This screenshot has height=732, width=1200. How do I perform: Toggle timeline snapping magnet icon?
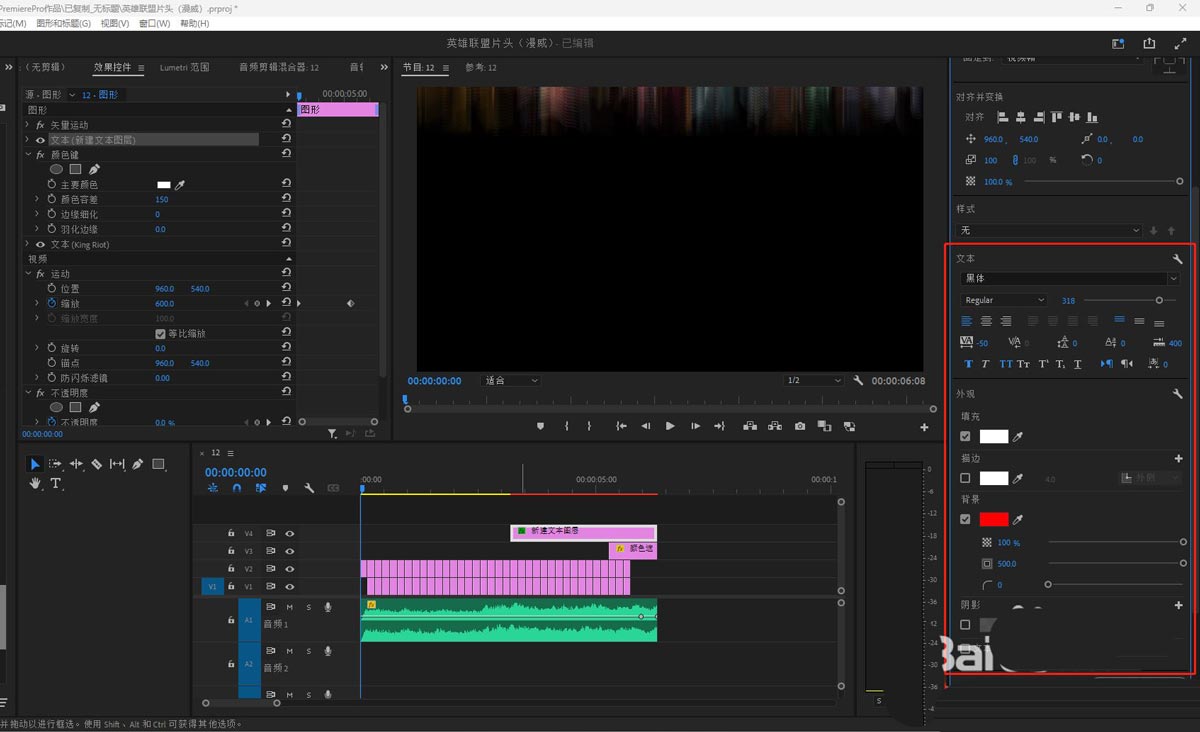click(237, 488)
